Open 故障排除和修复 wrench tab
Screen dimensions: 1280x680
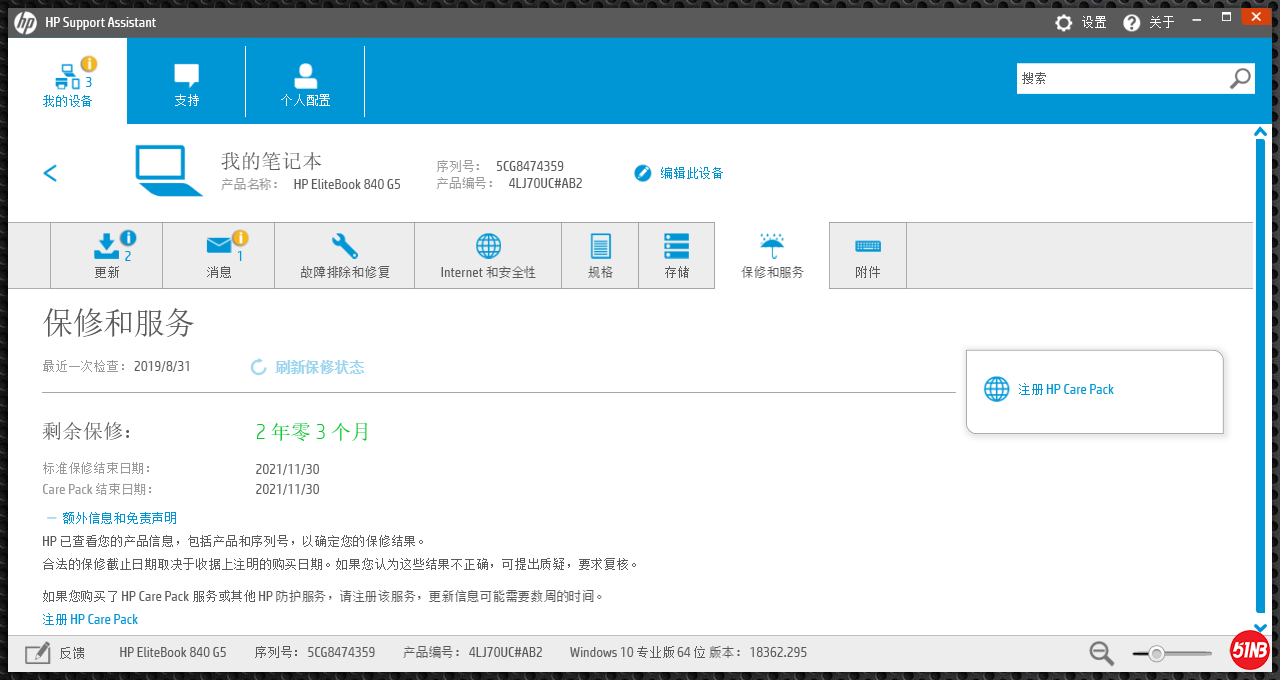[x=345, y=256]
